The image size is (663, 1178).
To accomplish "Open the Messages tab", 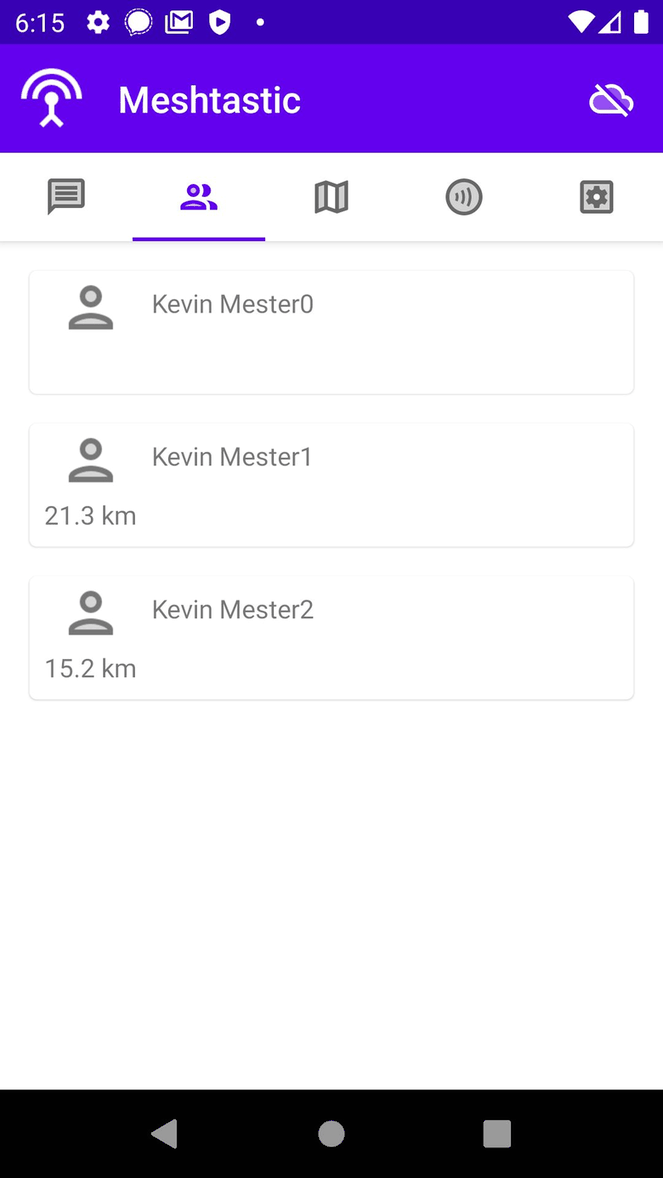I will click(x=66, y=197).
